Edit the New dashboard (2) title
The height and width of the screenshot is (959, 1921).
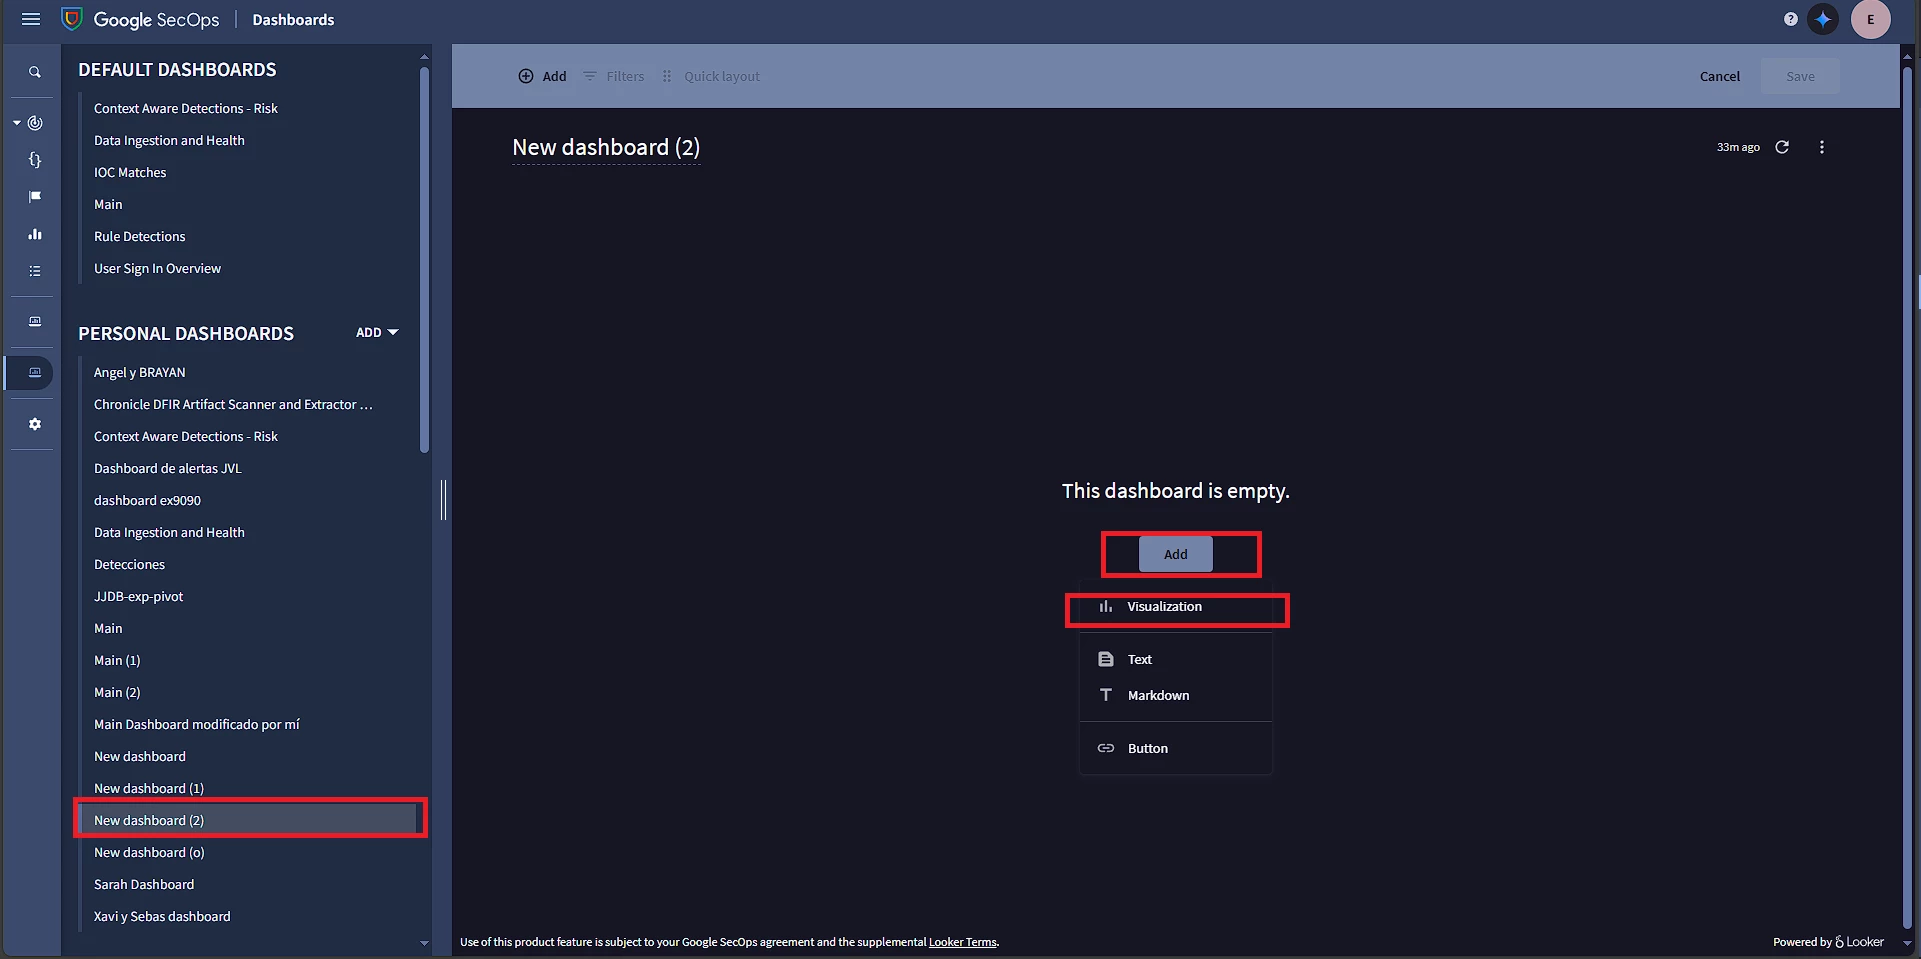(606, 148)
